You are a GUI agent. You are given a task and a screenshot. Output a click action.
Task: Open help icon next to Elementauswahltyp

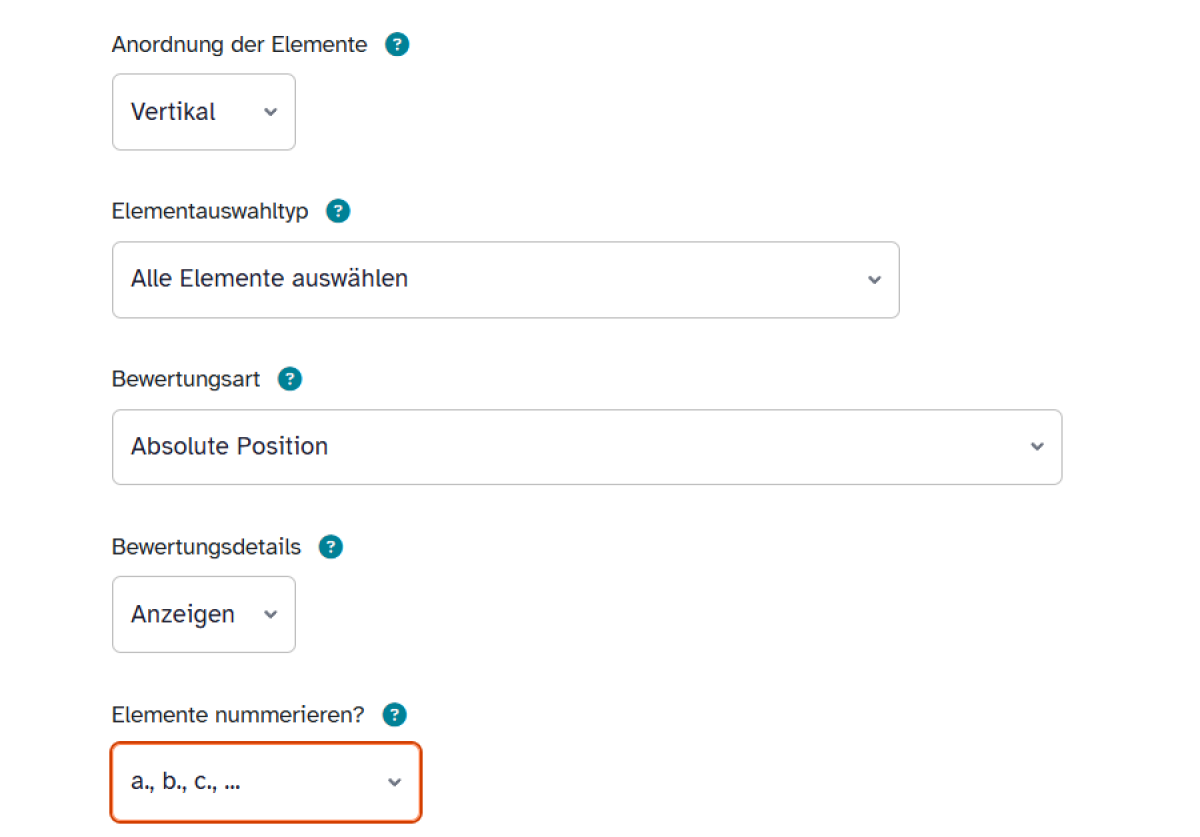click(x=338, y=212)
